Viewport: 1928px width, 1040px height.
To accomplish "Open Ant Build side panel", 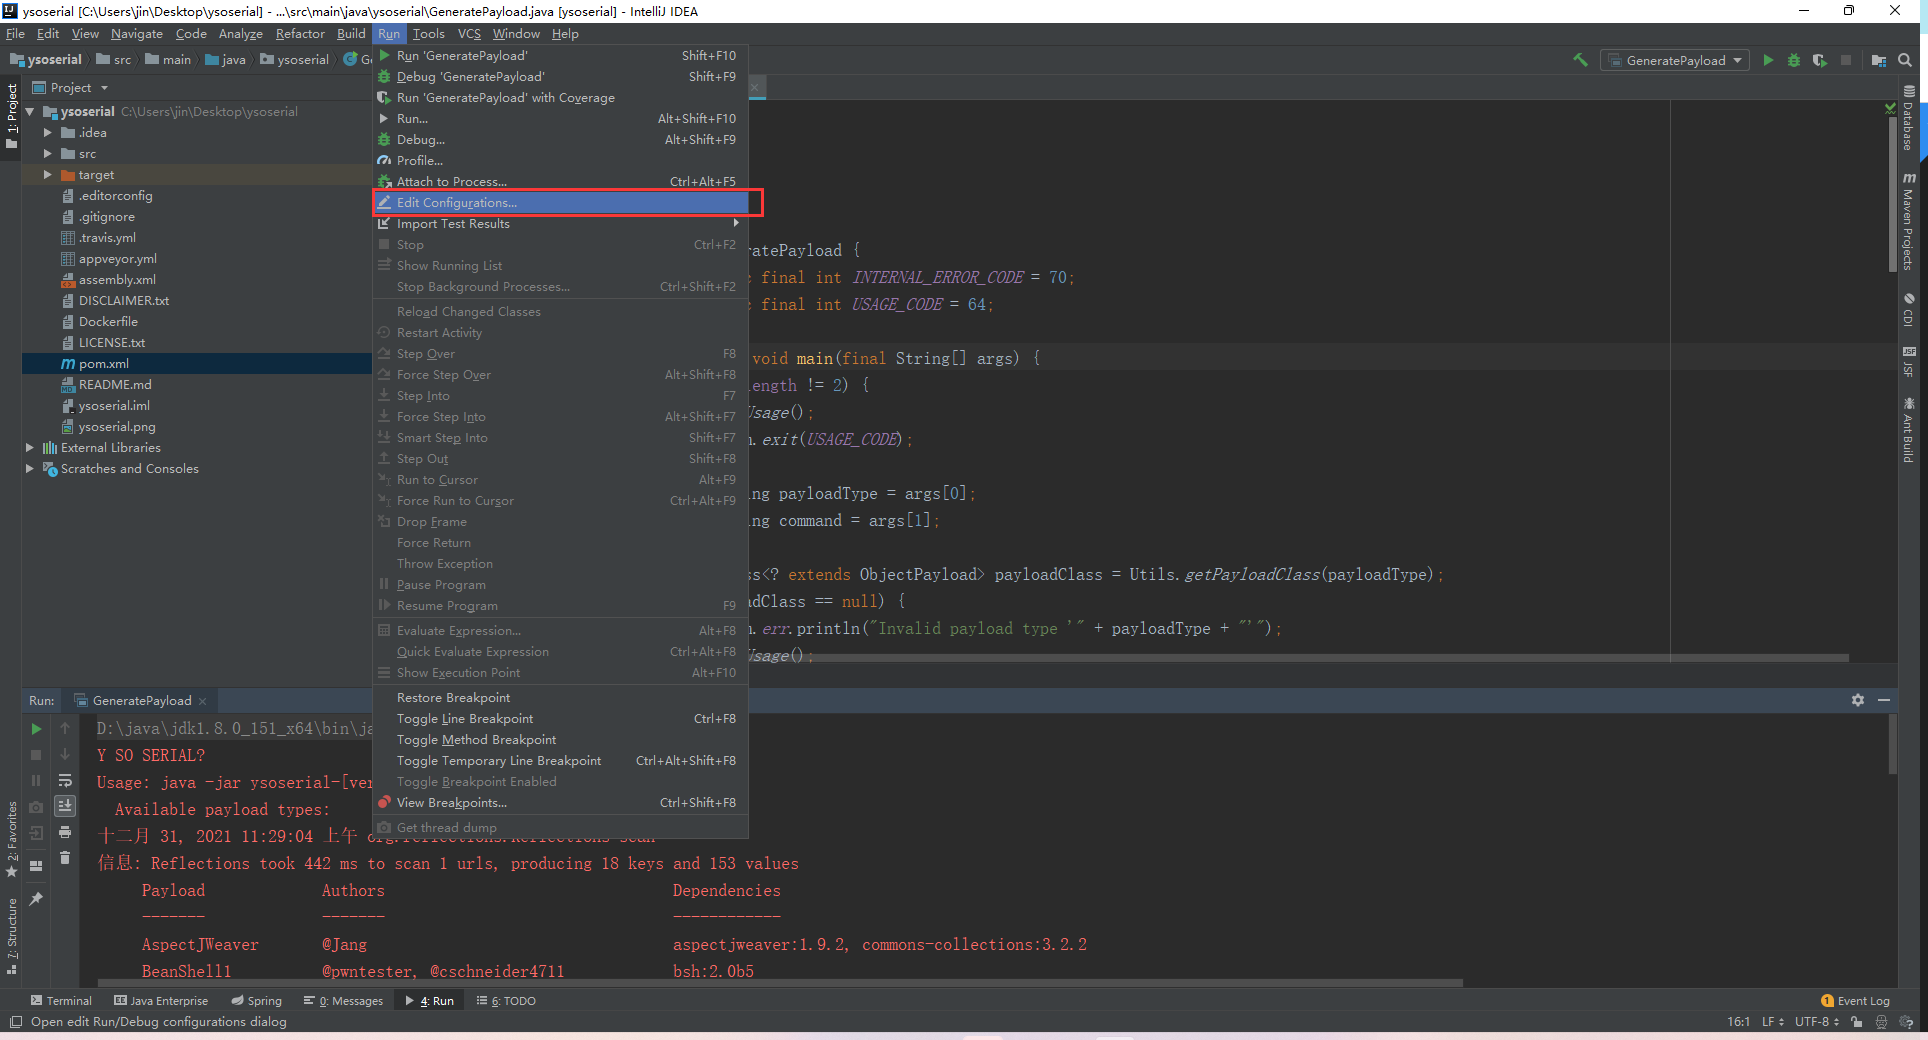I will tap(1909, 430).
